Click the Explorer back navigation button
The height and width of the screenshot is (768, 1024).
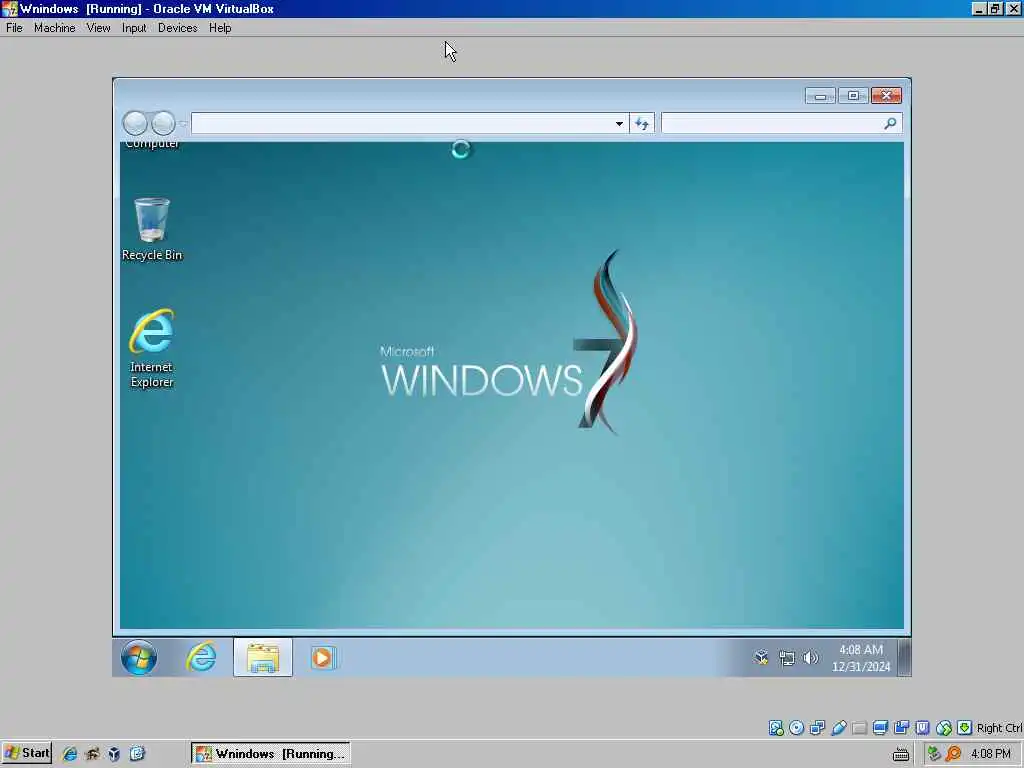tap(135, 123)
